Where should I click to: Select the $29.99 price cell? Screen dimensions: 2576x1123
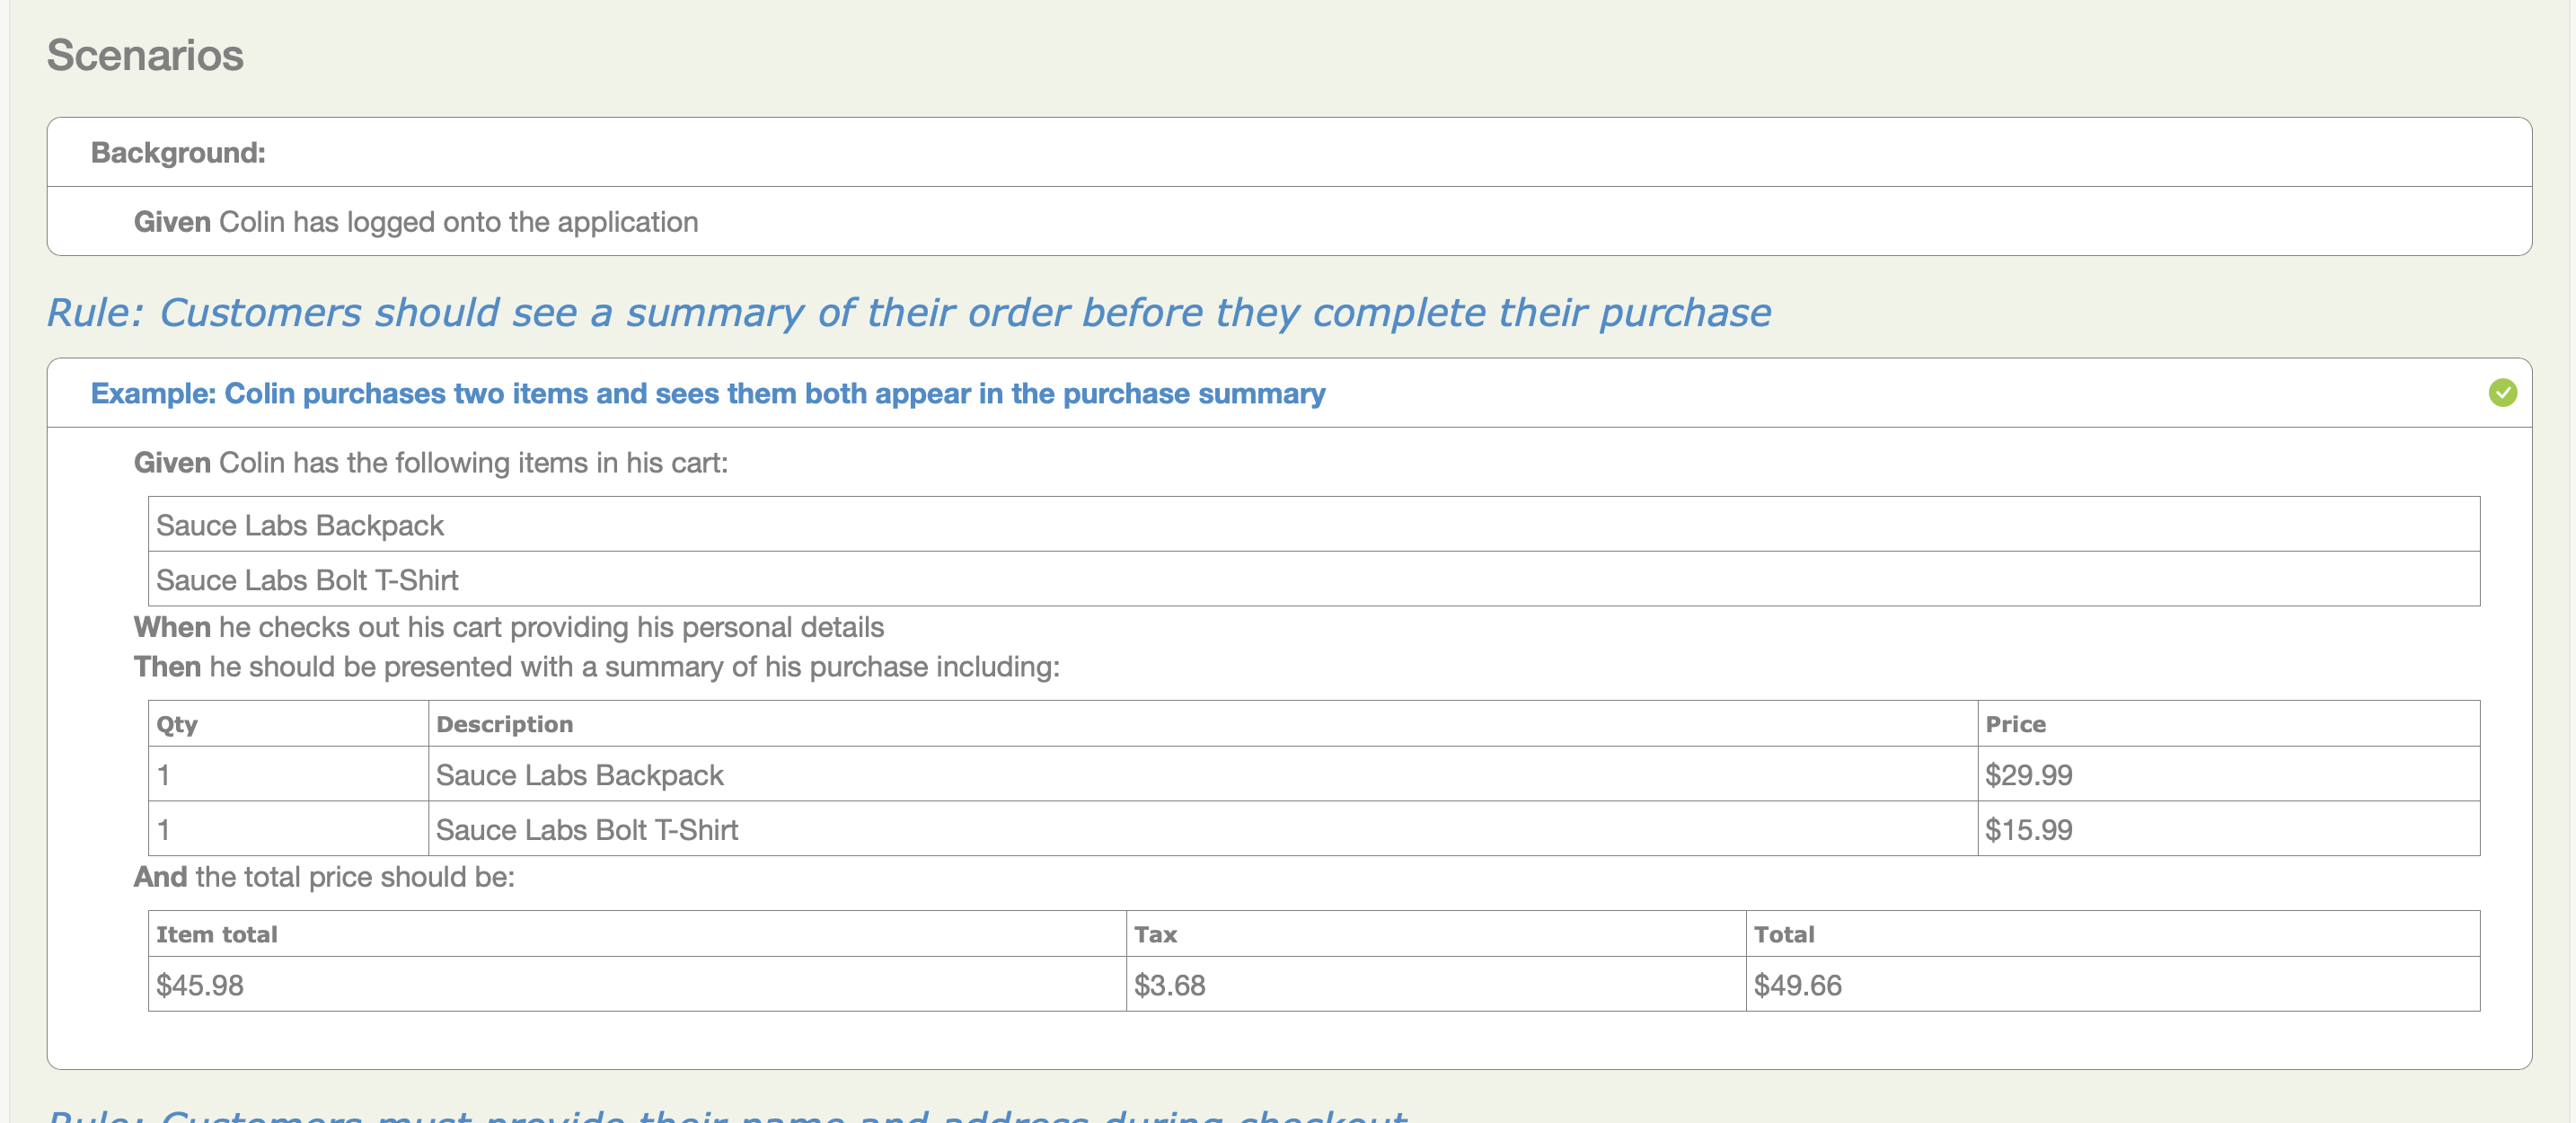coord(2028,775)
